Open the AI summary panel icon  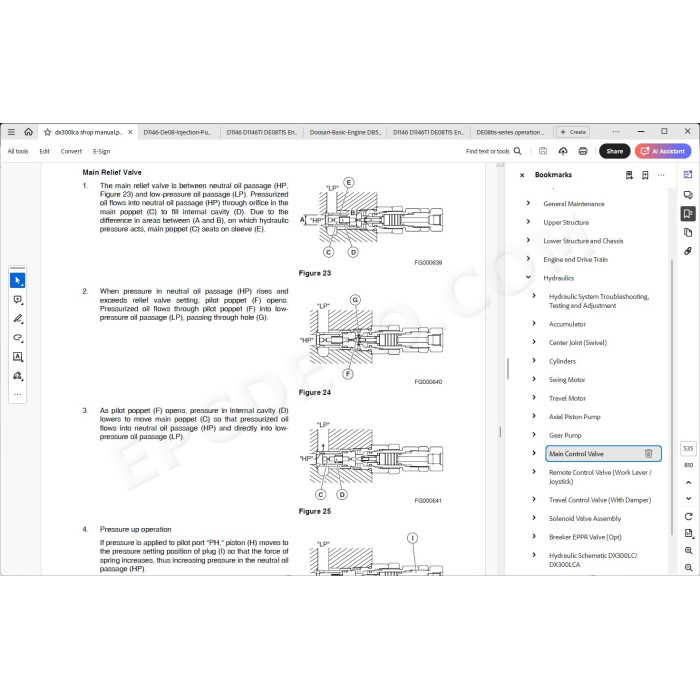(688, 175)
